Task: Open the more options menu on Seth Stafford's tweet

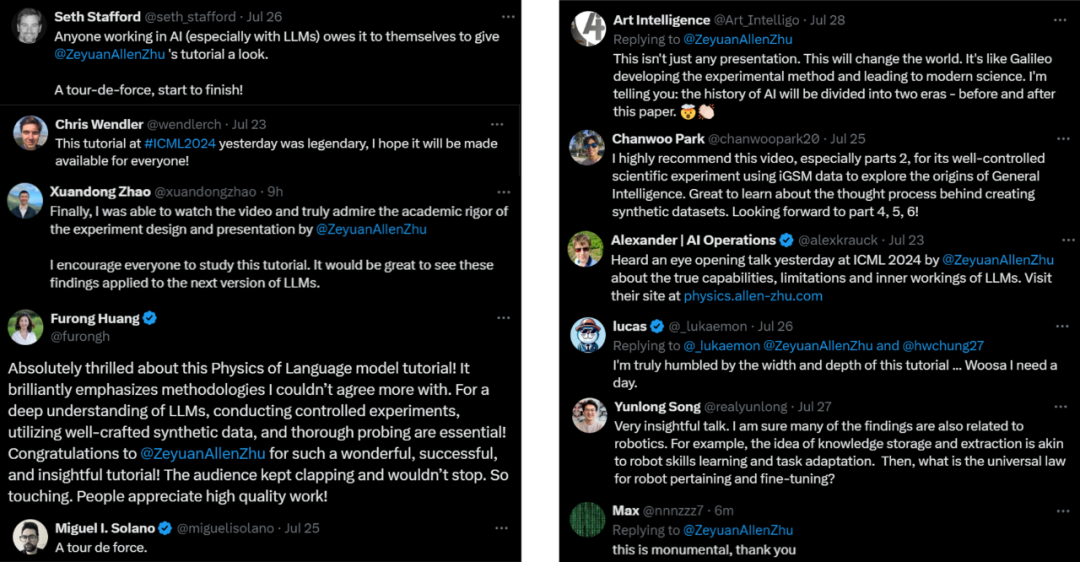Action: pos(508,17)
